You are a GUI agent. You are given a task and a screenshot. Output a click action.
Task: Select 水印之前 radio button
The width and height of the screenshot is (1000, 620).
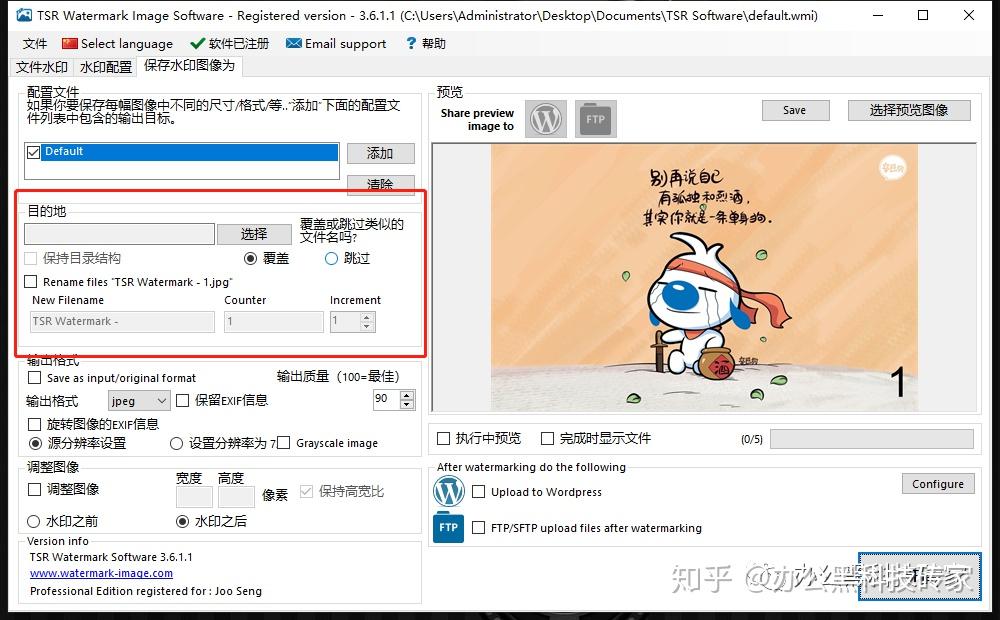[34, 522]
